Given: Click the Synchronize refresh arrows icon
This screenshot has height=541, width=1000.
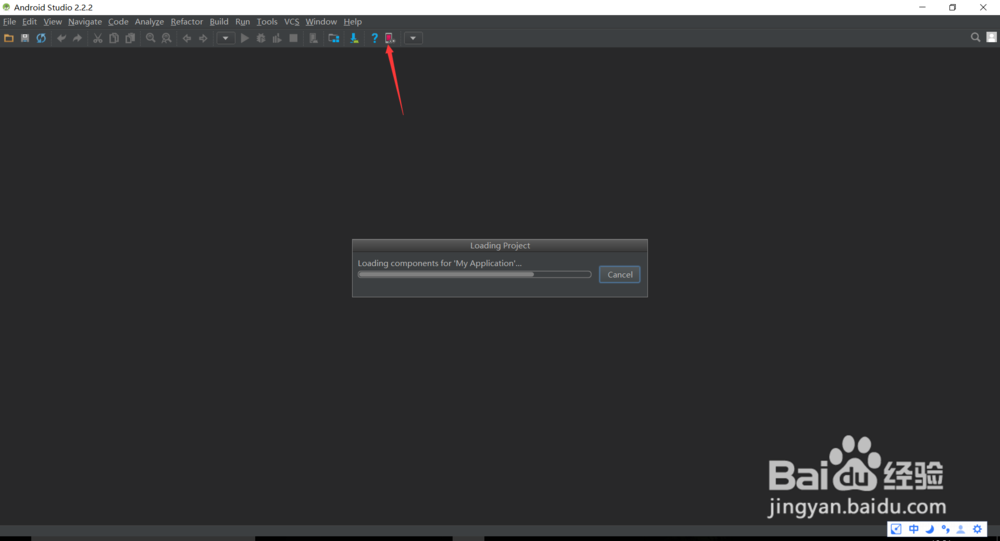Looking at the screenshot, I should [41, 38].
